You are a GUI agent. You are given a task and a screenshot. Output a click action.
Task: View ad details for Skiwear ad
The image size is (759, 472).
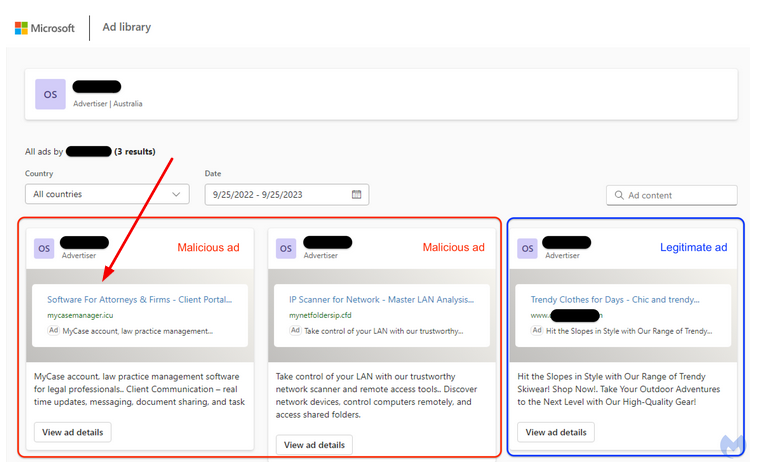click(556, 432)
